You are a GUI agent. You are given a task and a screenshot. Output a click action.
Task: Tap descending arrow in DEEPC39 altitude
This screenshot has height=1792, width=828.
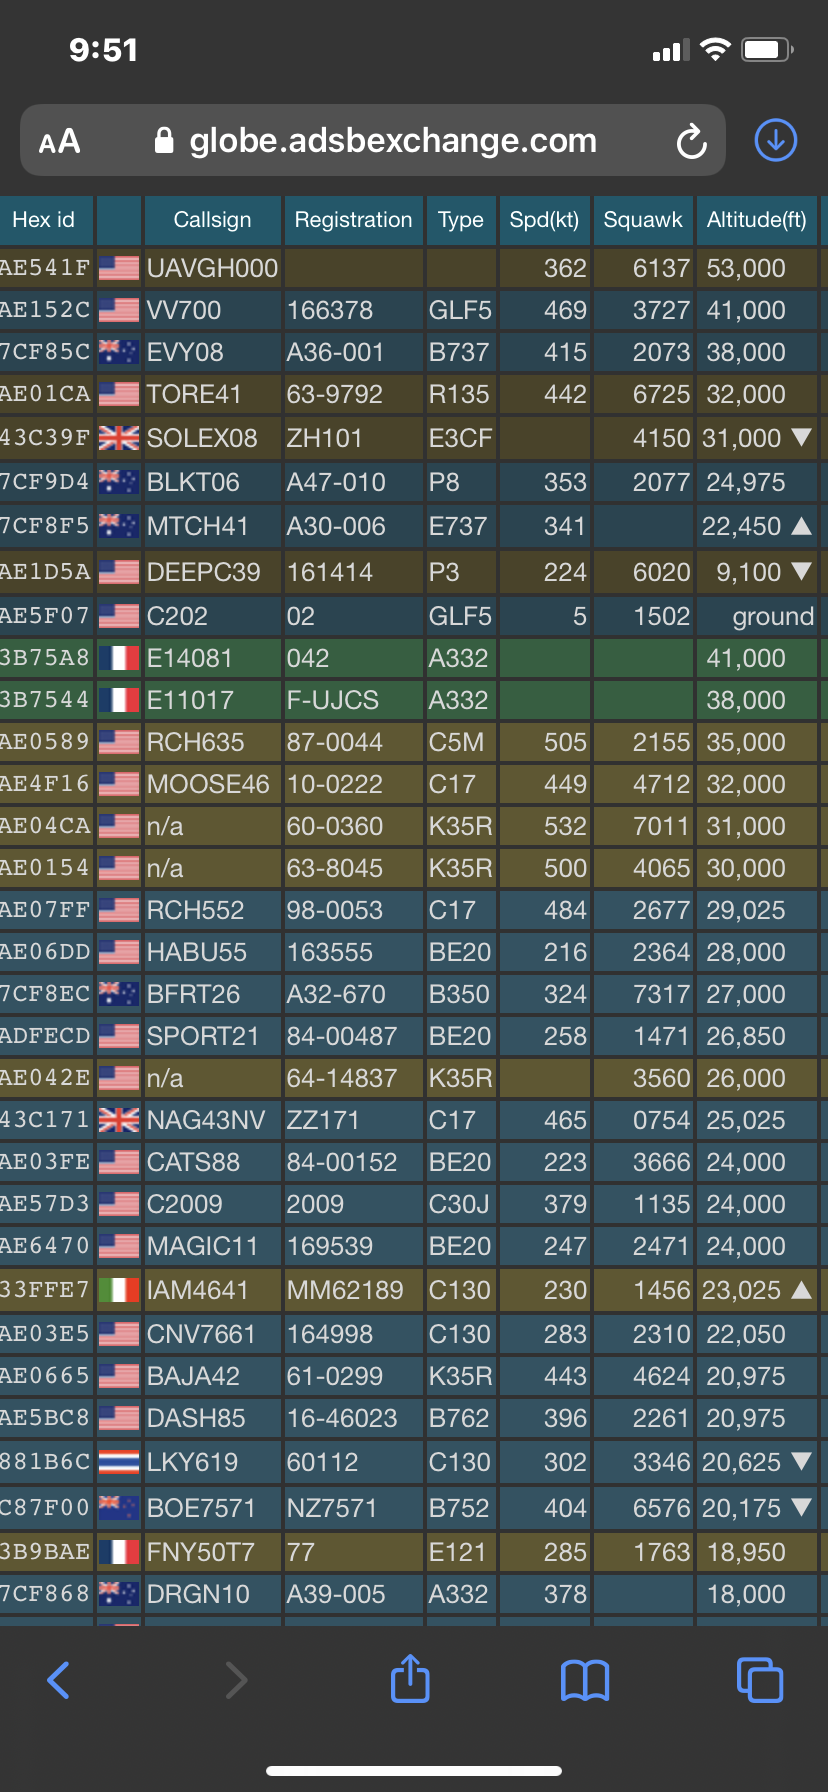tap(801, 572)
